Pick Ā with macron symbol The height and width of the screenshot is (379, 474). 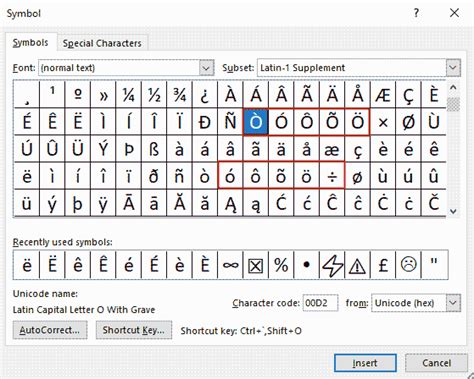coord(128,203)
